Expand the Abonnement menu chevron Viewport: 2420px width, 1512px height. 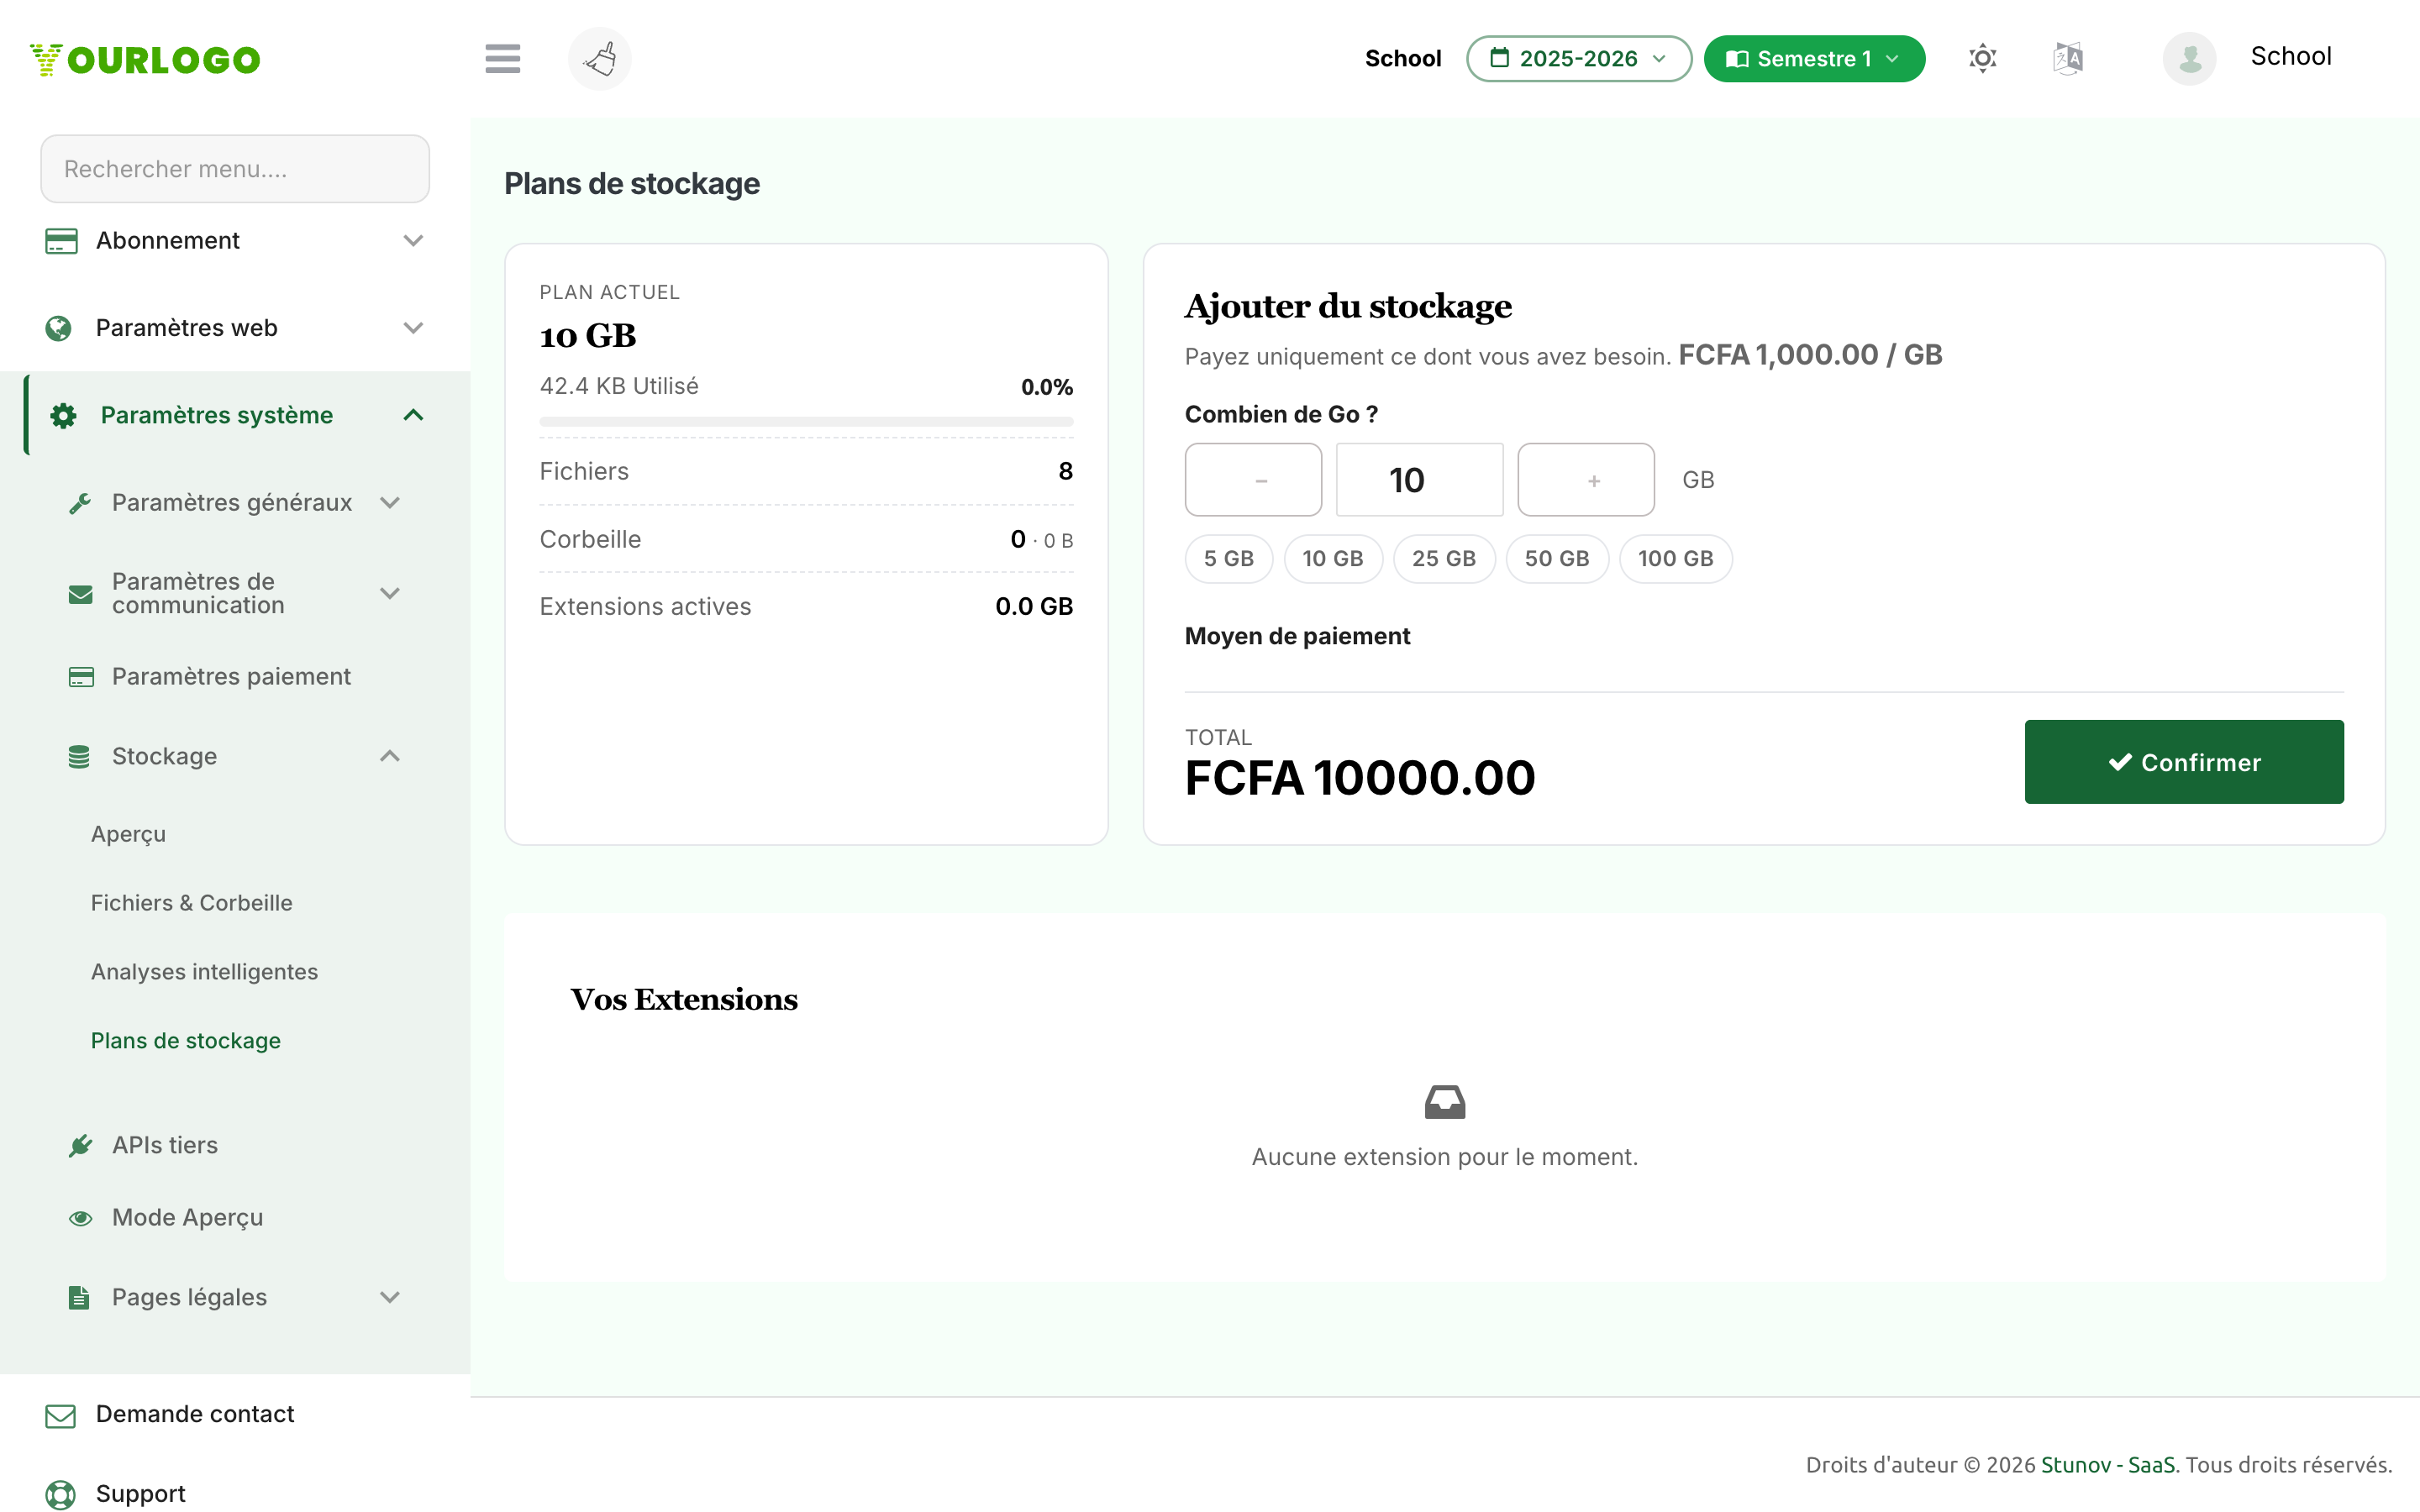pos(413,241)
